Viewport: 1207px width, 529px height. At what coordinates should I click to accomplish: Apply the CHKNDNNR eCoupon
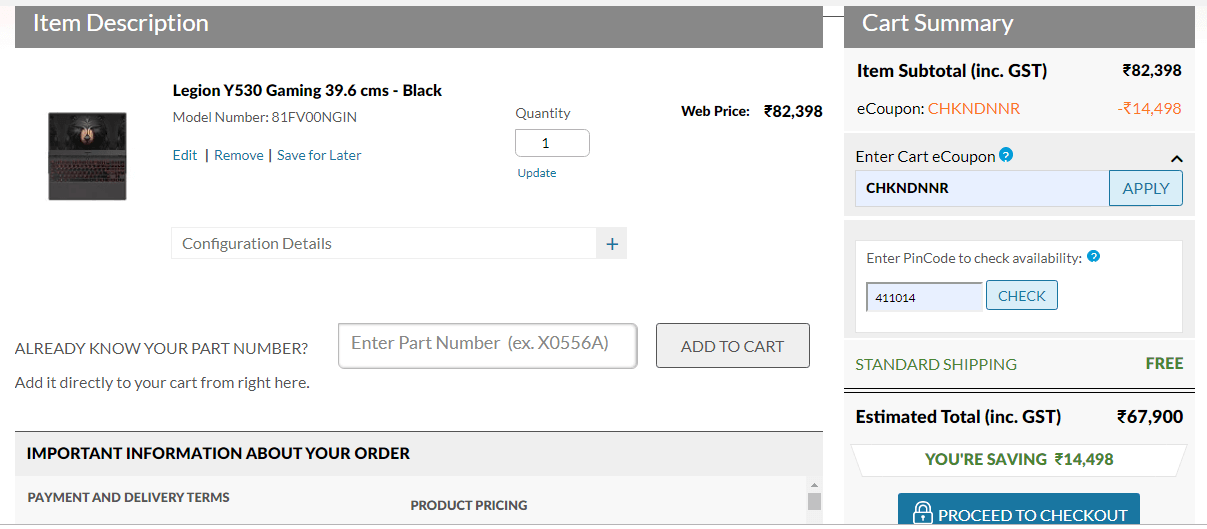[x=1146, y=188]
